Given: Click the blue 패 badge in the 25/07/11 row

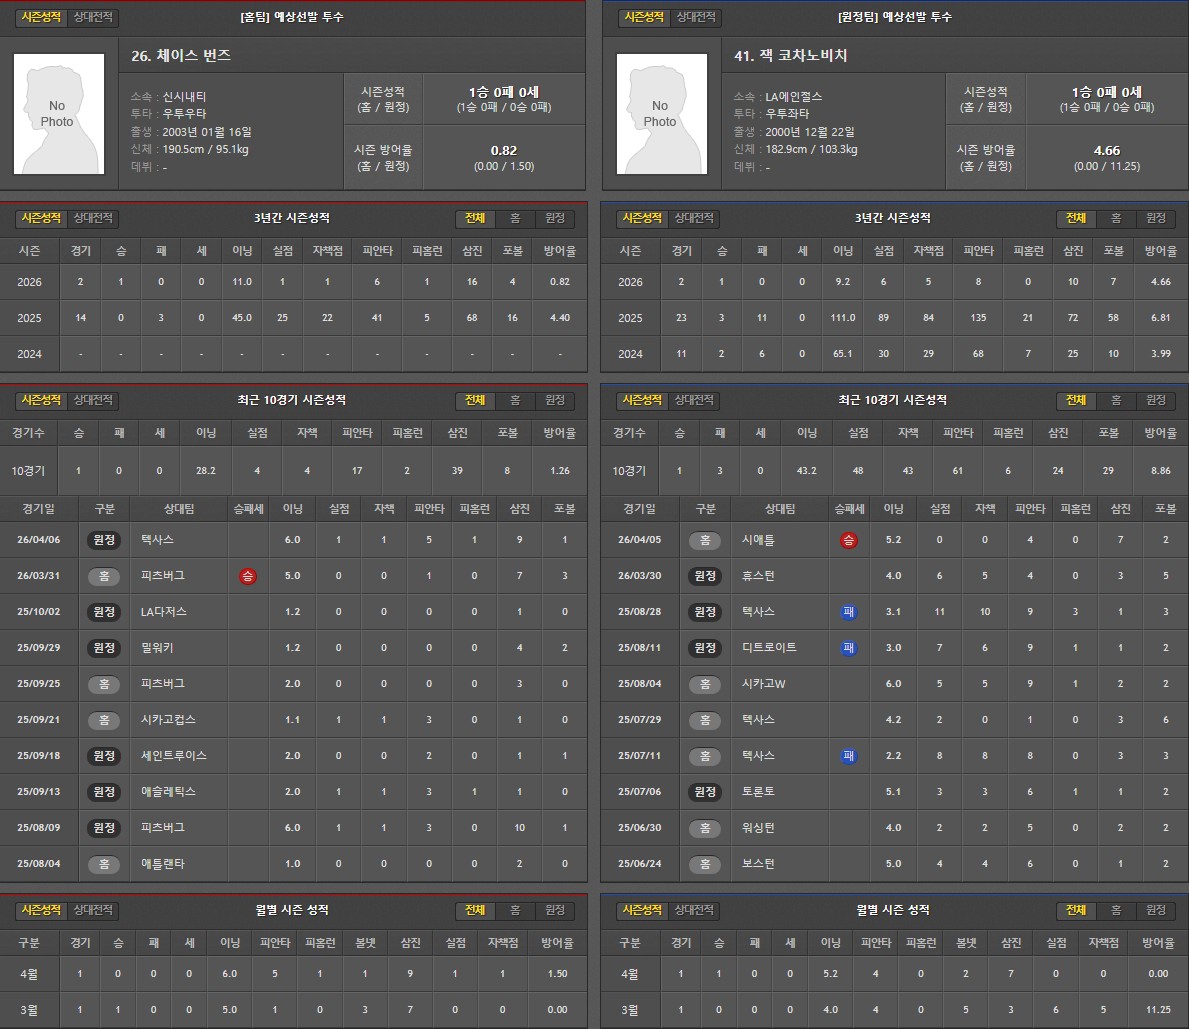Looking at the screenshot, I should click(849, 756).
